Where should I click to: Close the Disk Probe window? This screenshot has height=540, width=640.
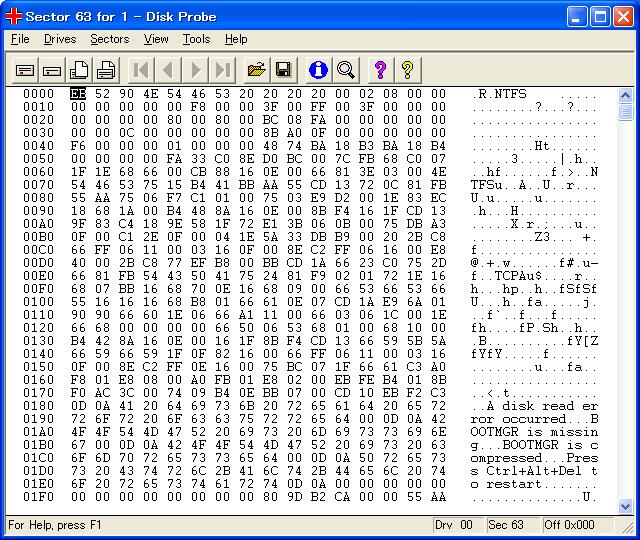624,17
